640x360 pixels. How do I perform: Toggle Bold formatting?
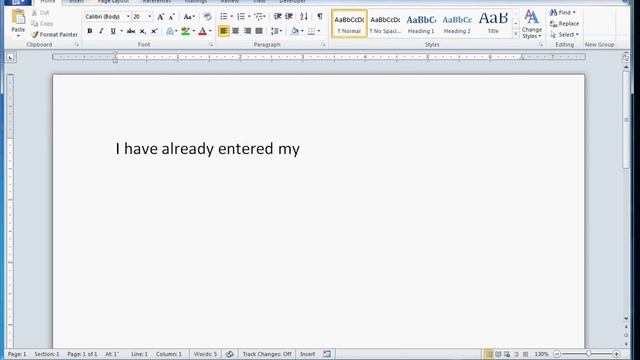tap(90, 31)
